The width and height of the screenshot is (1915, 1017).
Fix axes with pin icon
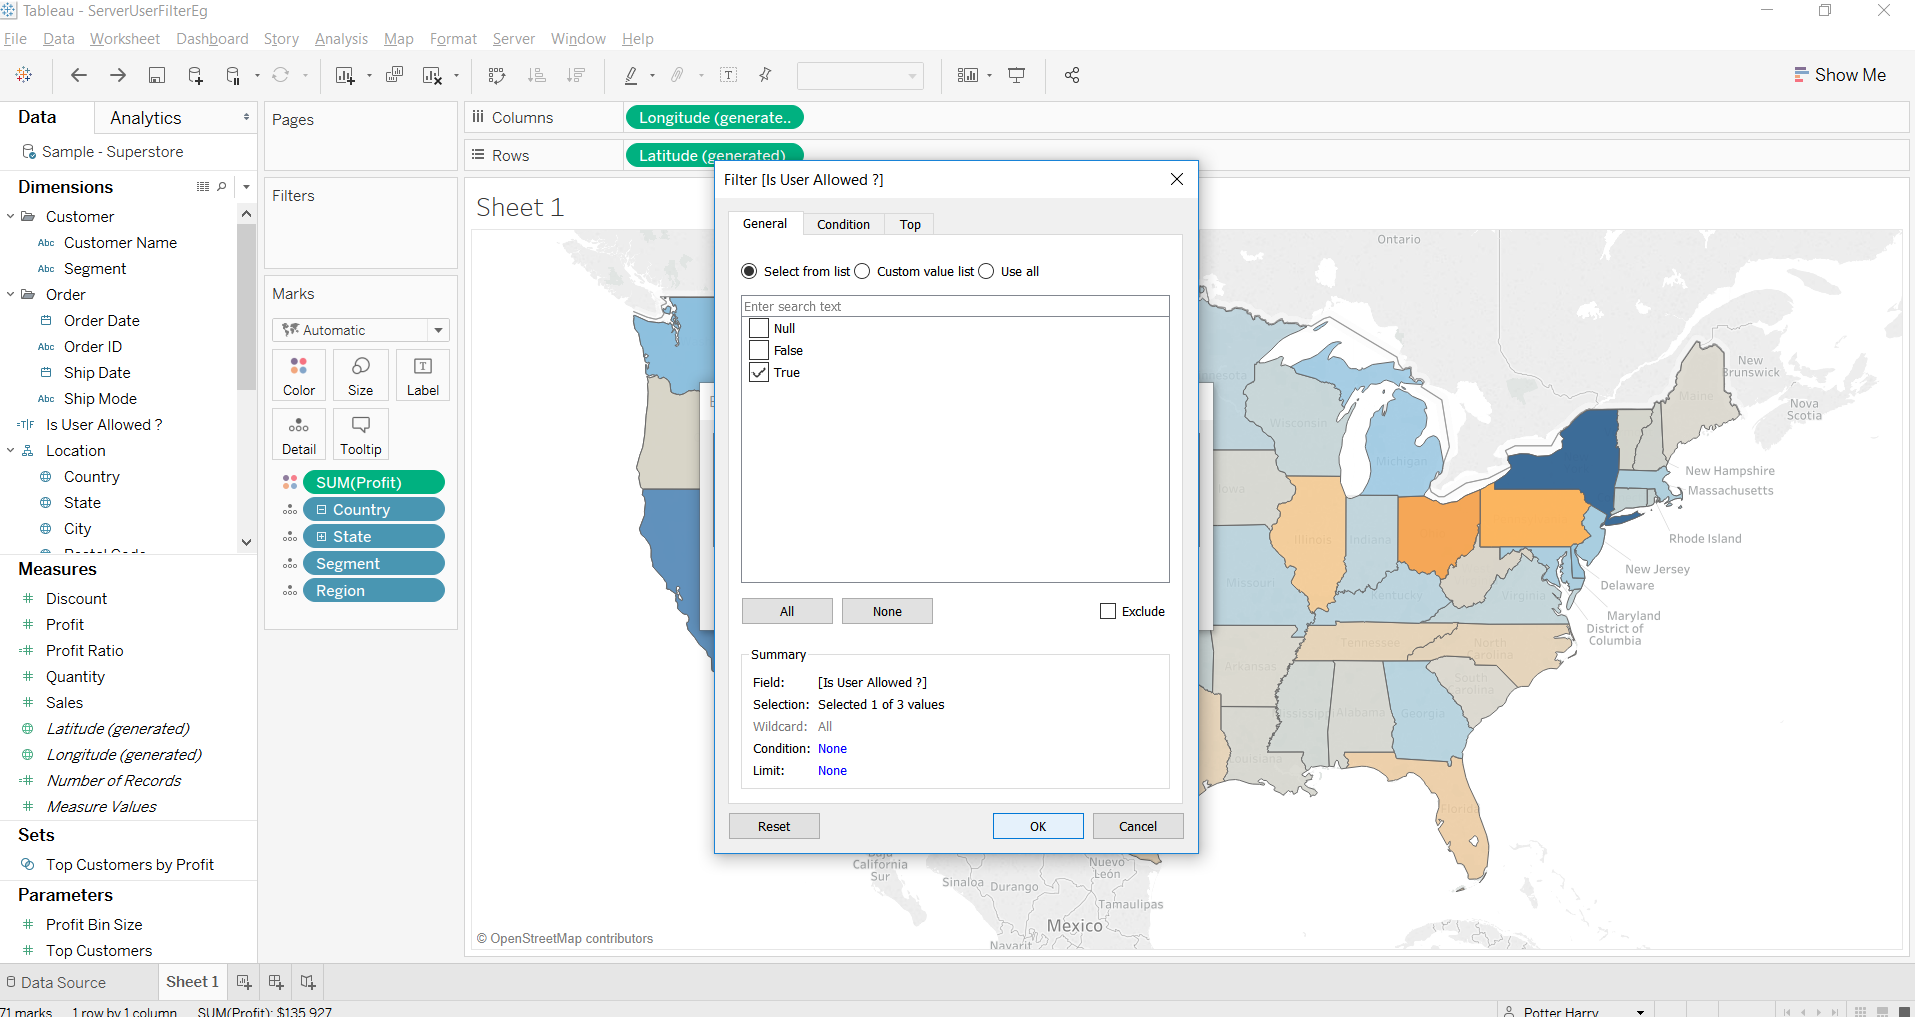[766, 75]
